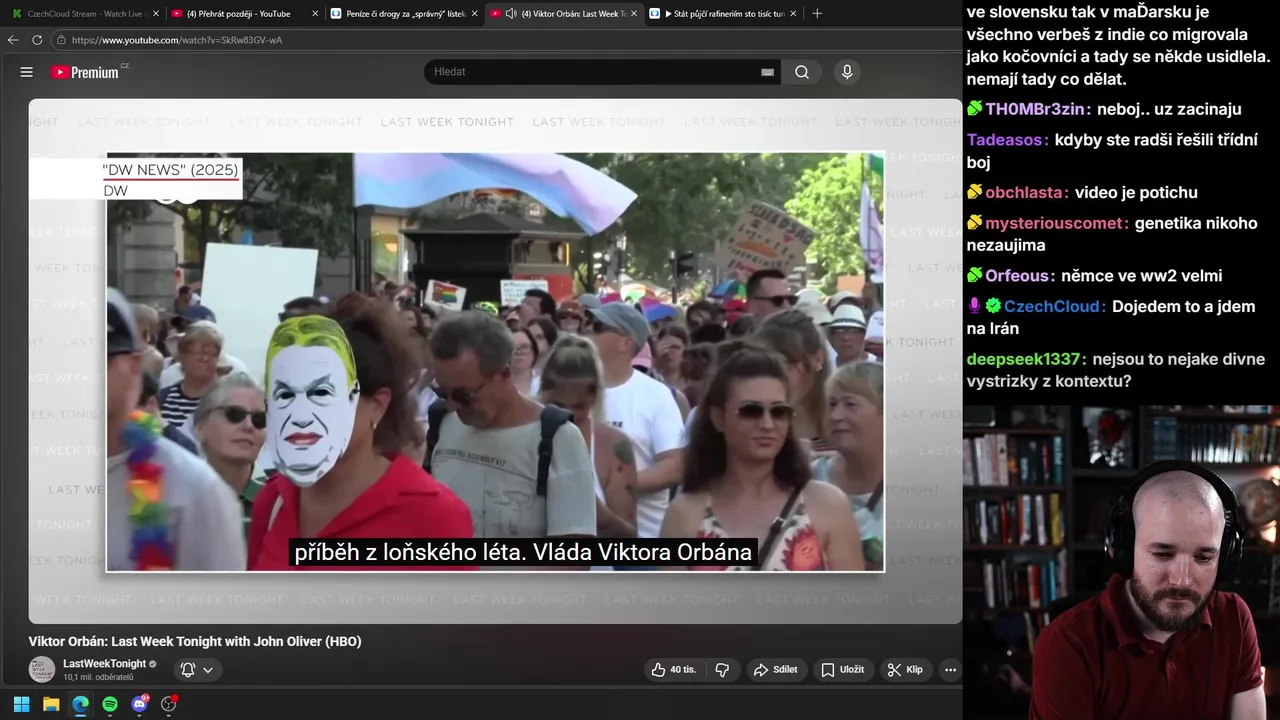Dislike the video with thumbs-down

[722, 670]
